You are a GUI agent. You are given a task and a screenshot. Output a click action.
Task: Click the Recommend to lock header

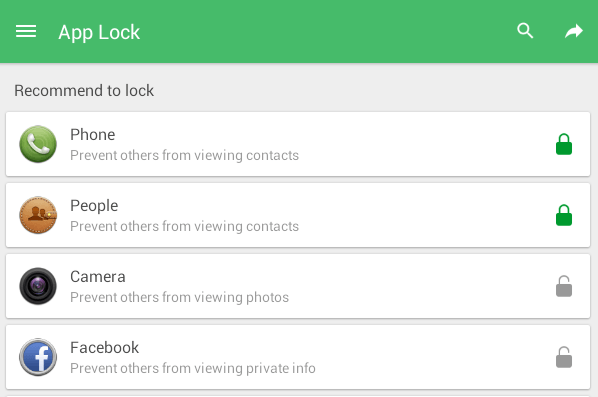pos(84,91)
